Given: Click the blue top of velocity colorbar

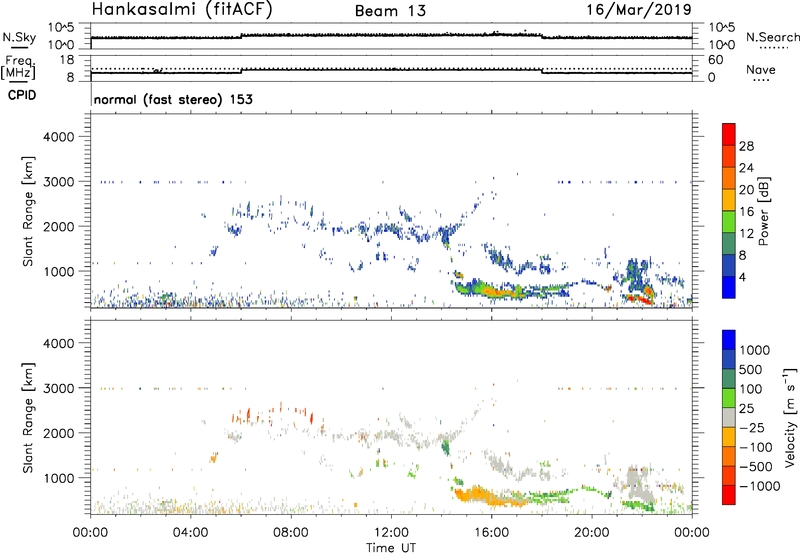Looking at the screenshot, I should (x=729, y=340).
